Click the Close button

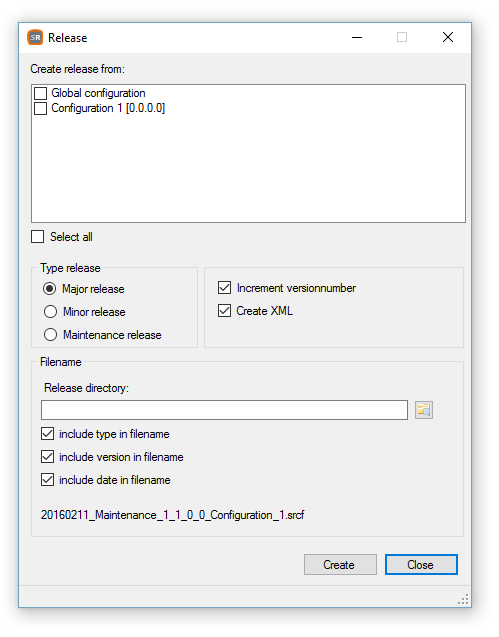click(x=421, y=565)
